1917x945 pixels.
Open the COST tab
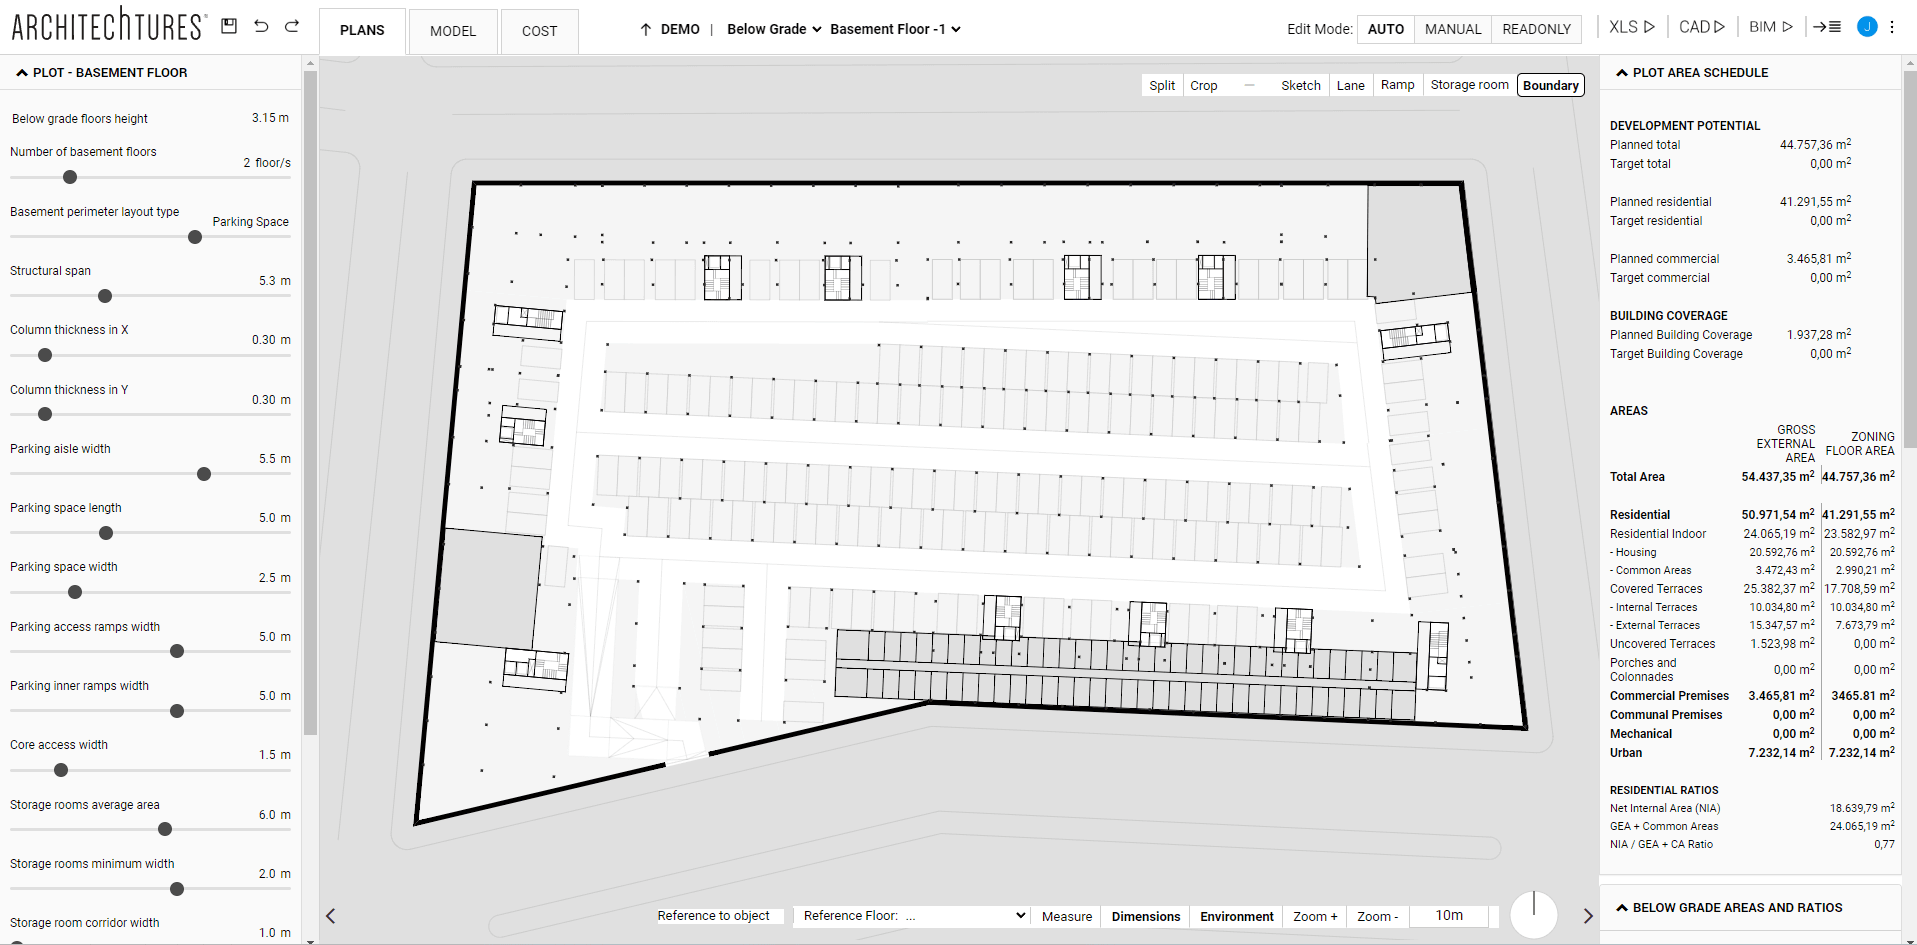pyautogui.click(x=539, y=31)
